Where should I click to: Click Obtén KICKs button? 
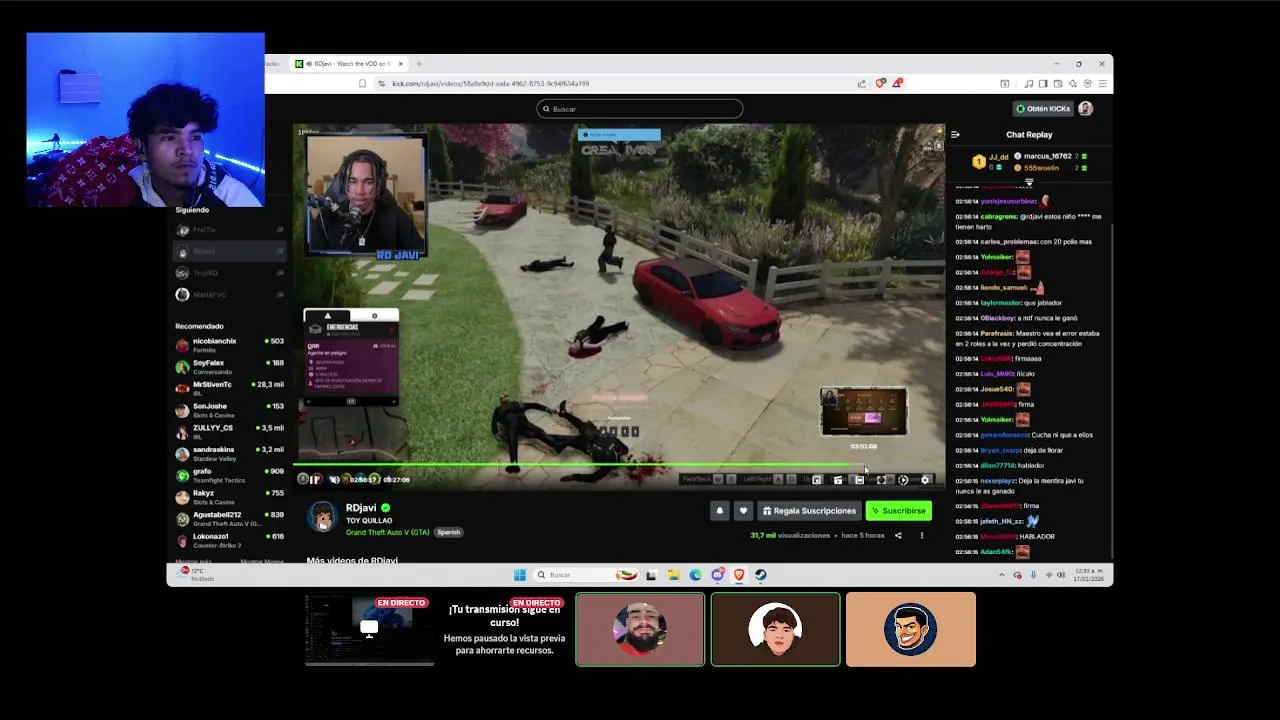[1043, 109]
